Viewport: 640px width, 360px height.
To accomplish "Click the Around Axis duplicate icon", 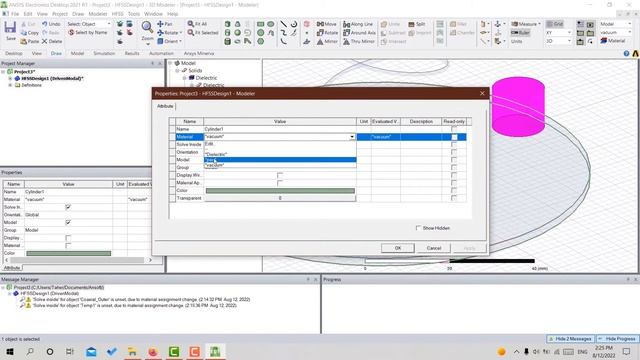I will (347, 33).
